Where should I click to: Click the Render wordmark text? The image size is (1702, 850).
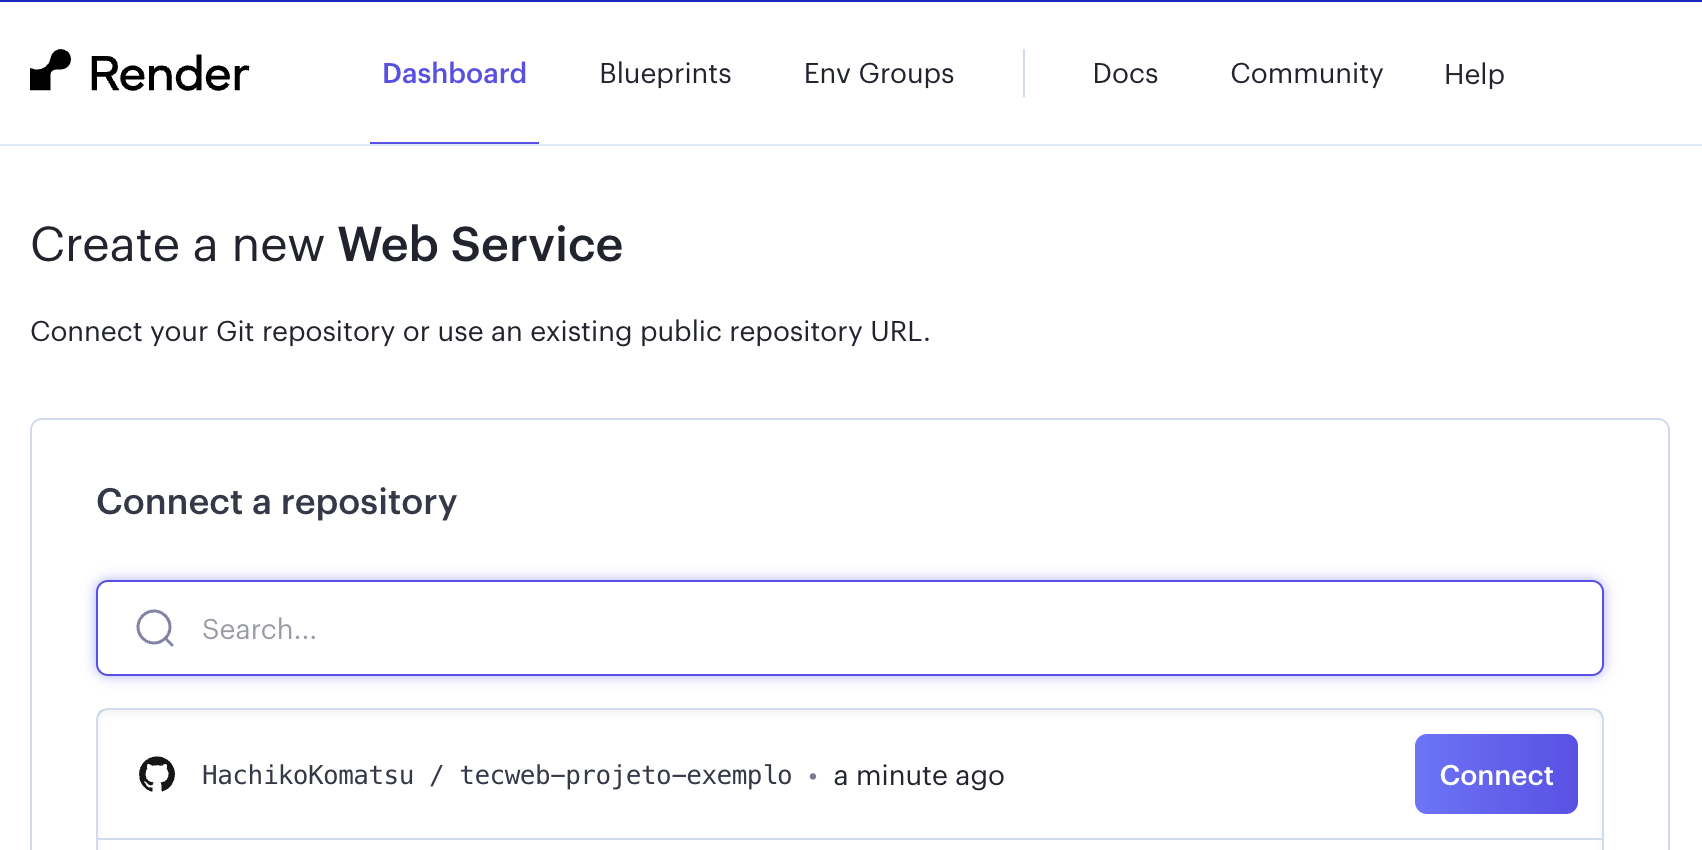[169, 74]
